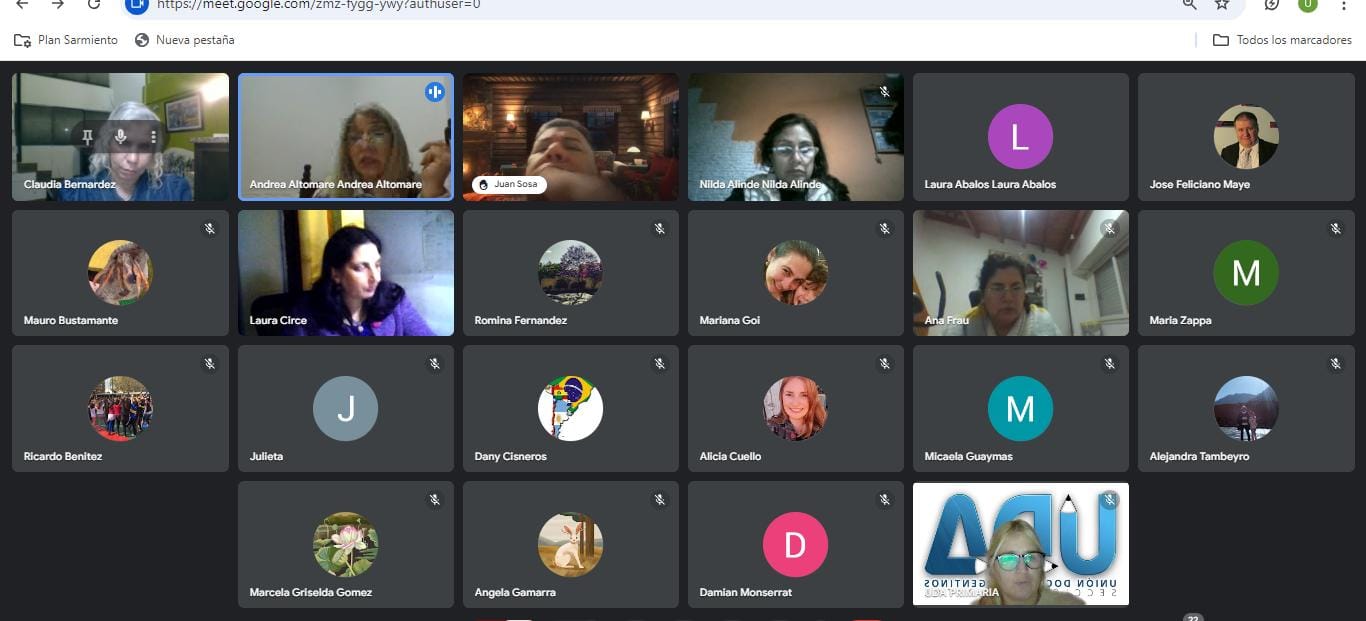Click the 'Claudia Bernardez' name label
Viewport: 1366px width, 621px height.
click(x=70, y=185)
